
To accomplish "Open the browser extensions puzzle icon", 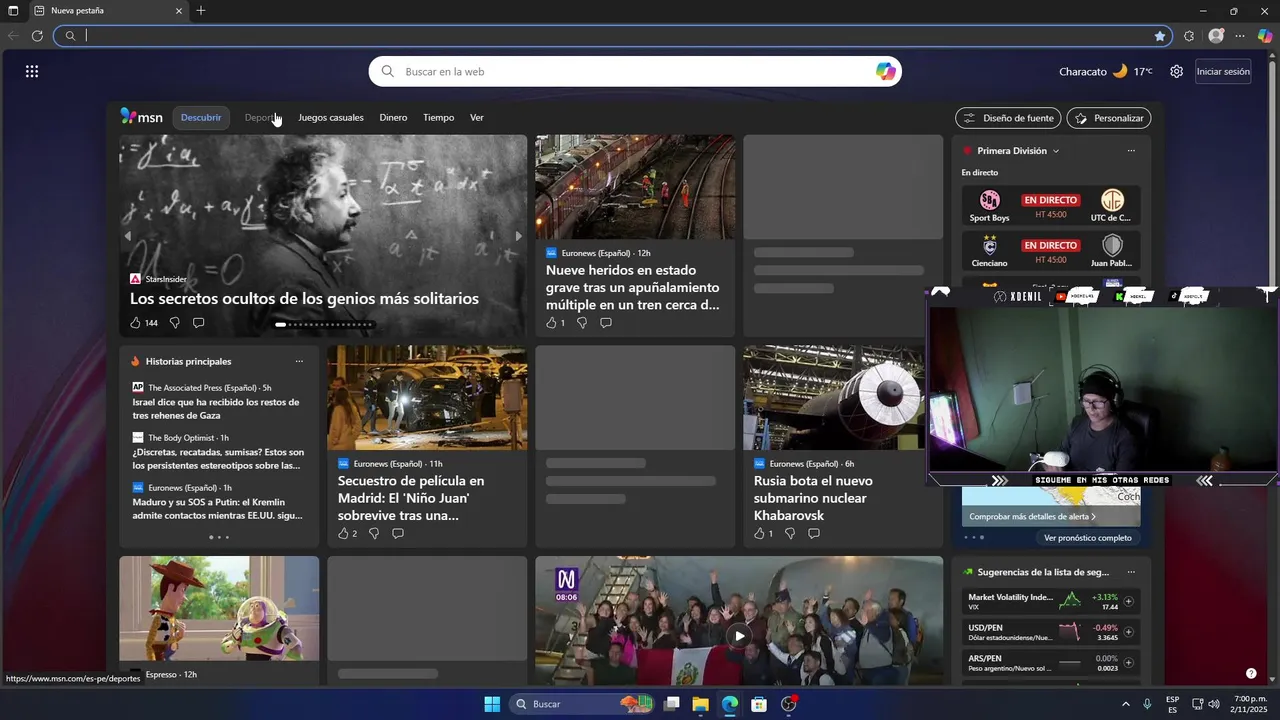I will [1189, 35].
